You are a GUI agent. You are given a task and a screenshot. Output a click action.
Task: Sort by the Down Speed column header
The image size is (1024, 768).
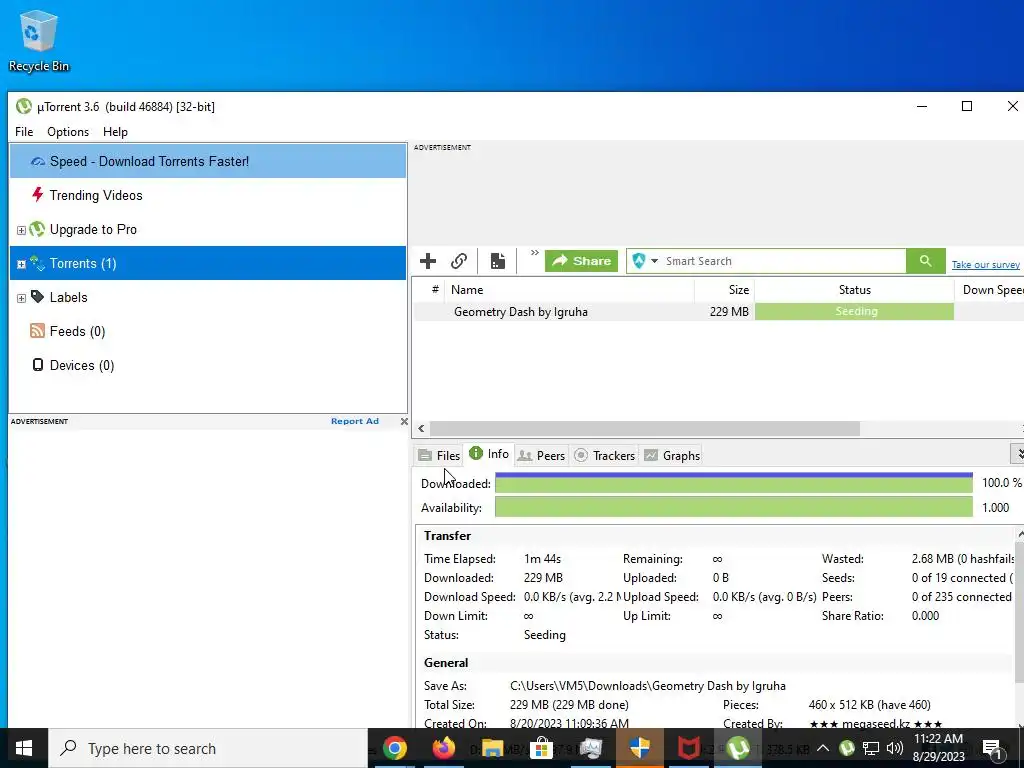[989, 290]
